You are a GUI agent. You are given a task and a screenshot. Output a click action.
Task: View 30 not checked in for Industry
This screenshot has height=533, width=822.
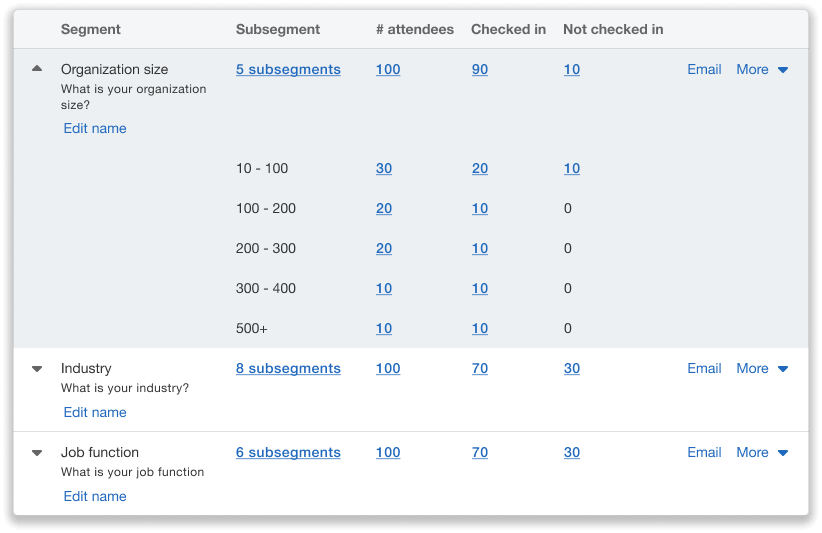coord(572,368)
